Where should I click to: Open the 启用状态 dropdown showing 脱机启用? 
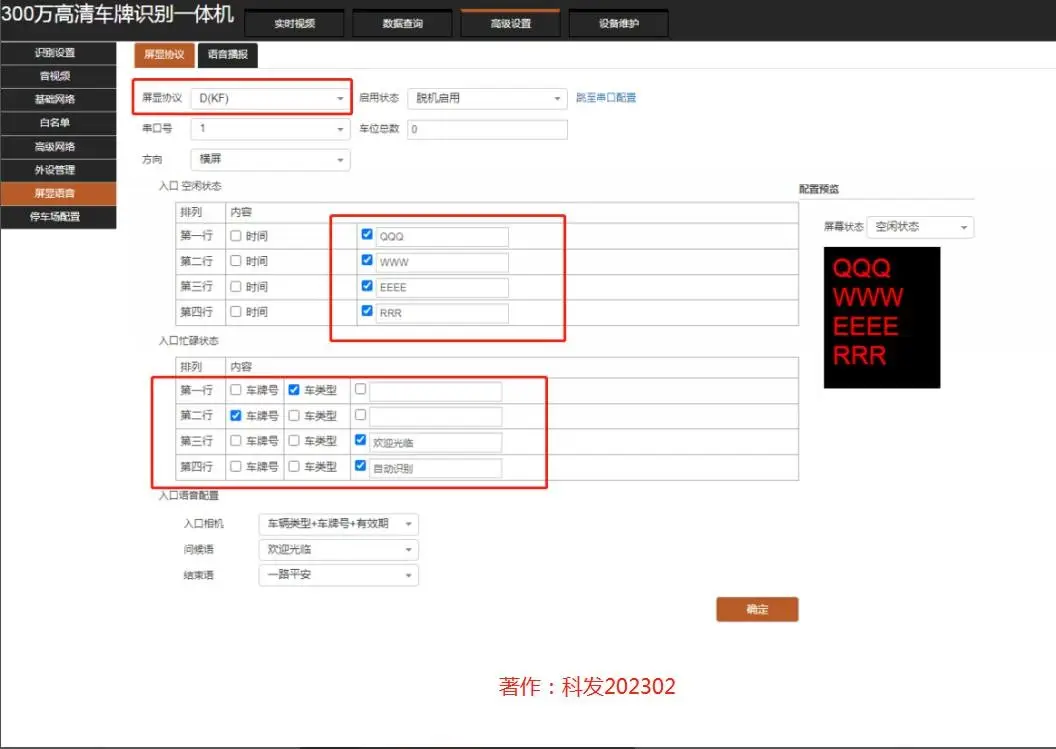pyautogui.click(x=487, y=98)
